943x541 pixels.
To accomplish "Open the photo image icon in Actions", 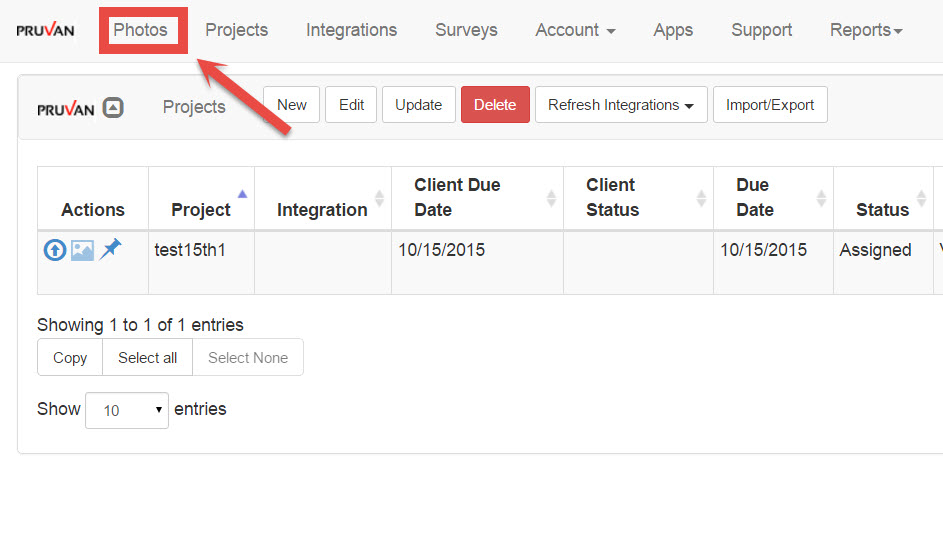I will click(x=82, y=250).
